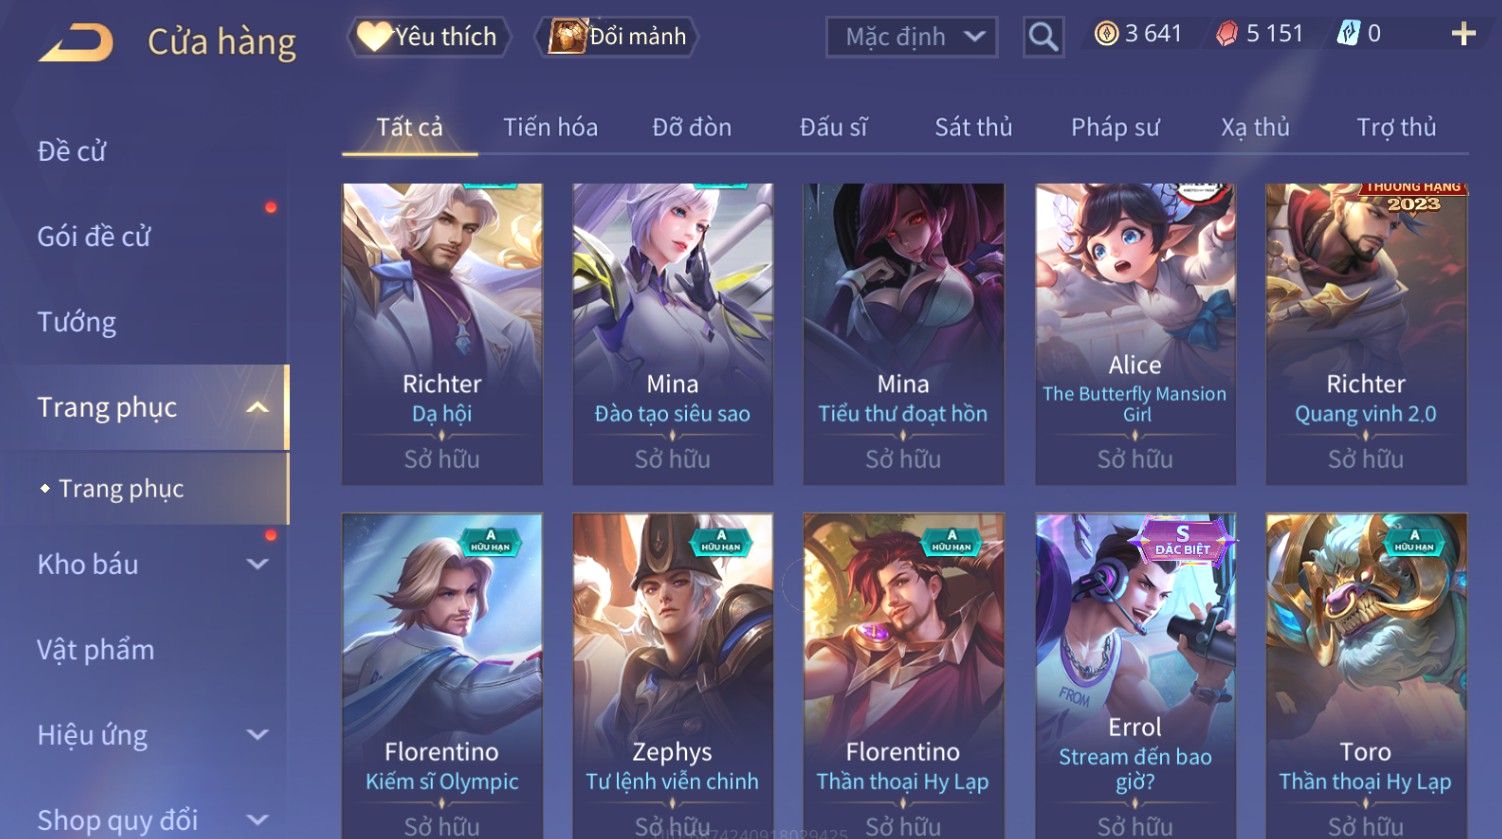This screenshot has width=1502, height=839.
Task: Open Yêu thích heart favorites
Action: coord(429,37)
